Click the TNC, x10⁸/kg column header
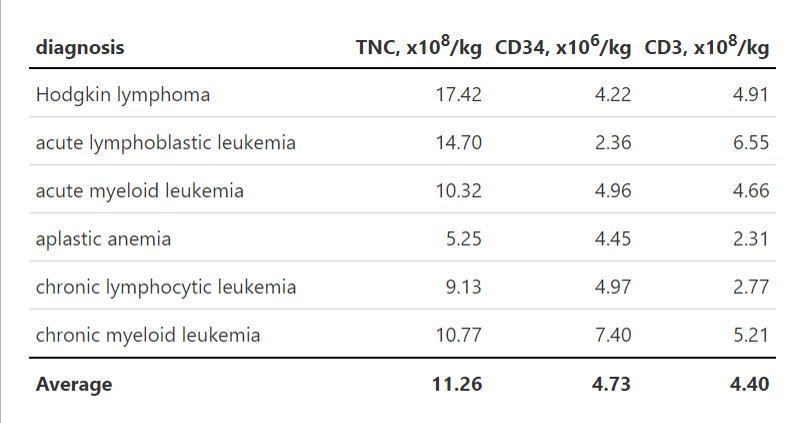 tap(419, 47)
